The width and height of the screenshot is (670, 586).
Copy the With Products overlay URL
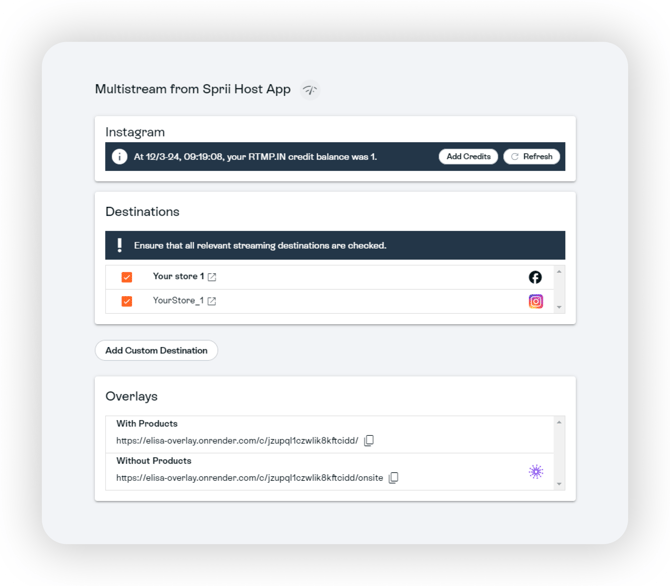coord(369,441)
